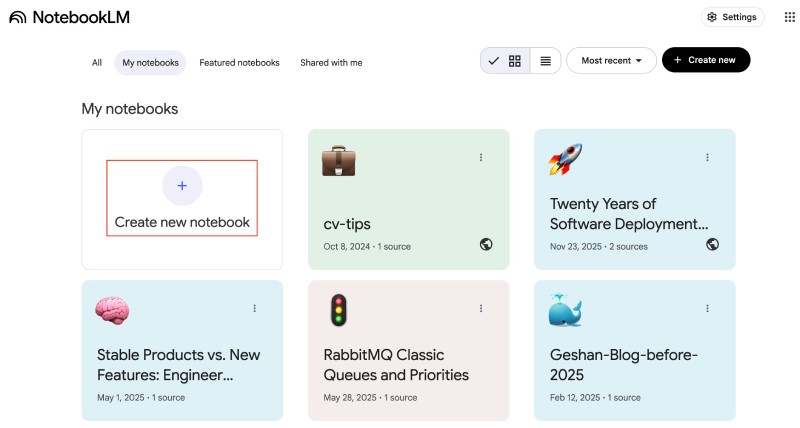Click the NotebookLM logo icon

(17, 17)
